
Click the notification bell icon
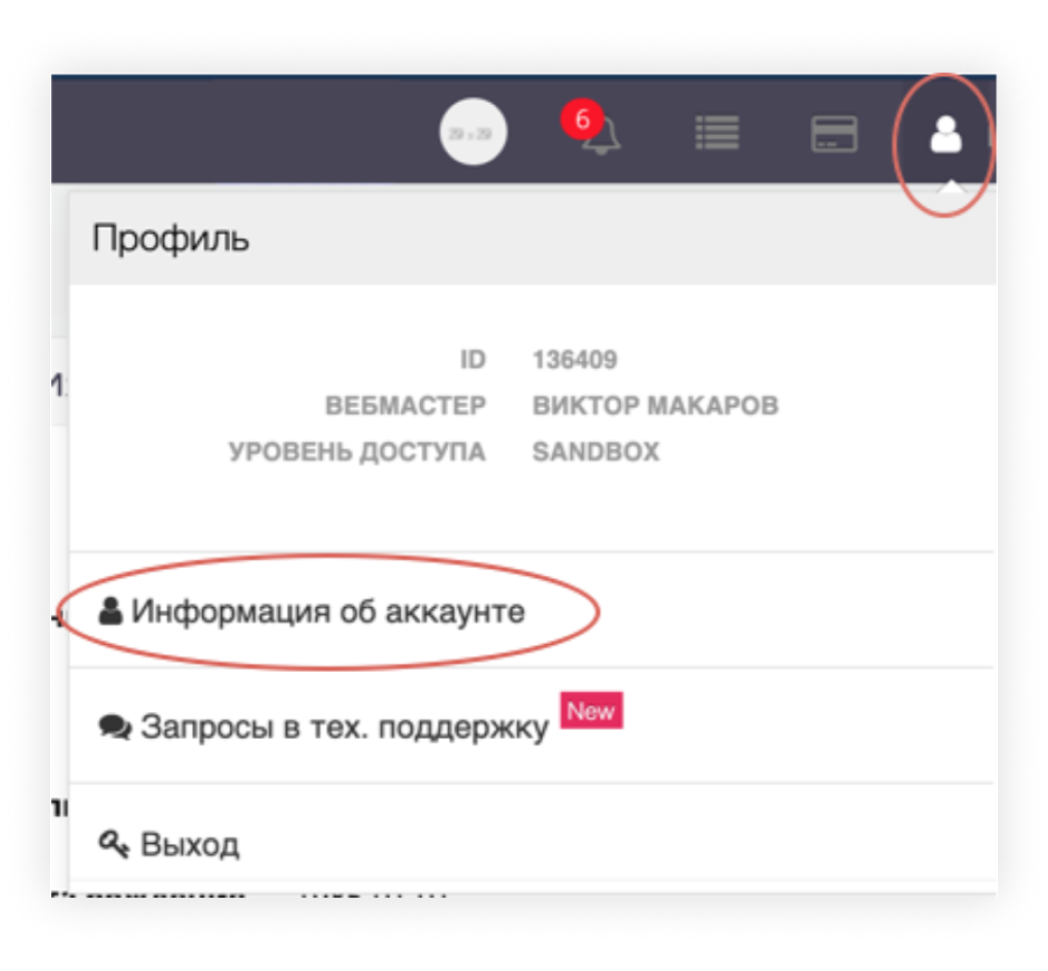pos(602,136)
